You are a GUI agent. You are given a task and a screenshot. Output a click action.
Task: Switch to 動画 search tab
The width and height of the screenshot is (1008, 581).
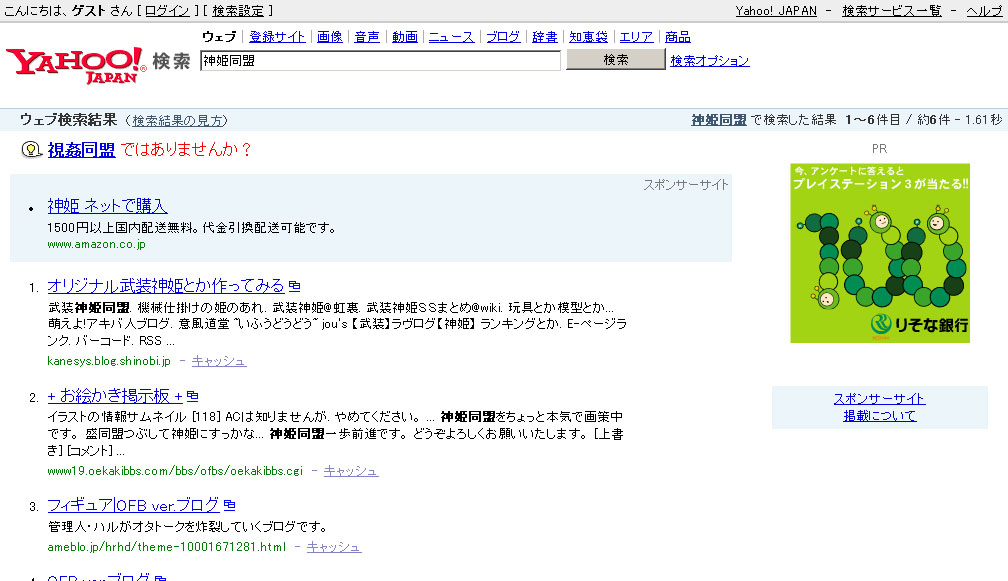click(405, 37)
